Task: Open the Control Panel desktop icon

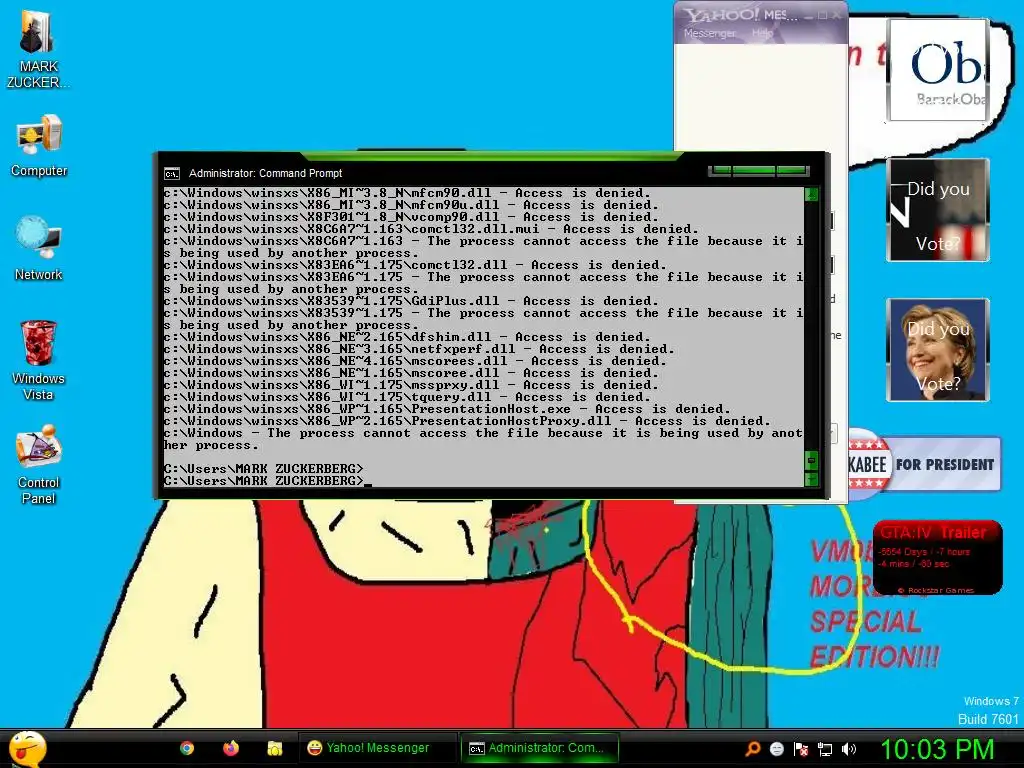Action: tap(39, 465)
